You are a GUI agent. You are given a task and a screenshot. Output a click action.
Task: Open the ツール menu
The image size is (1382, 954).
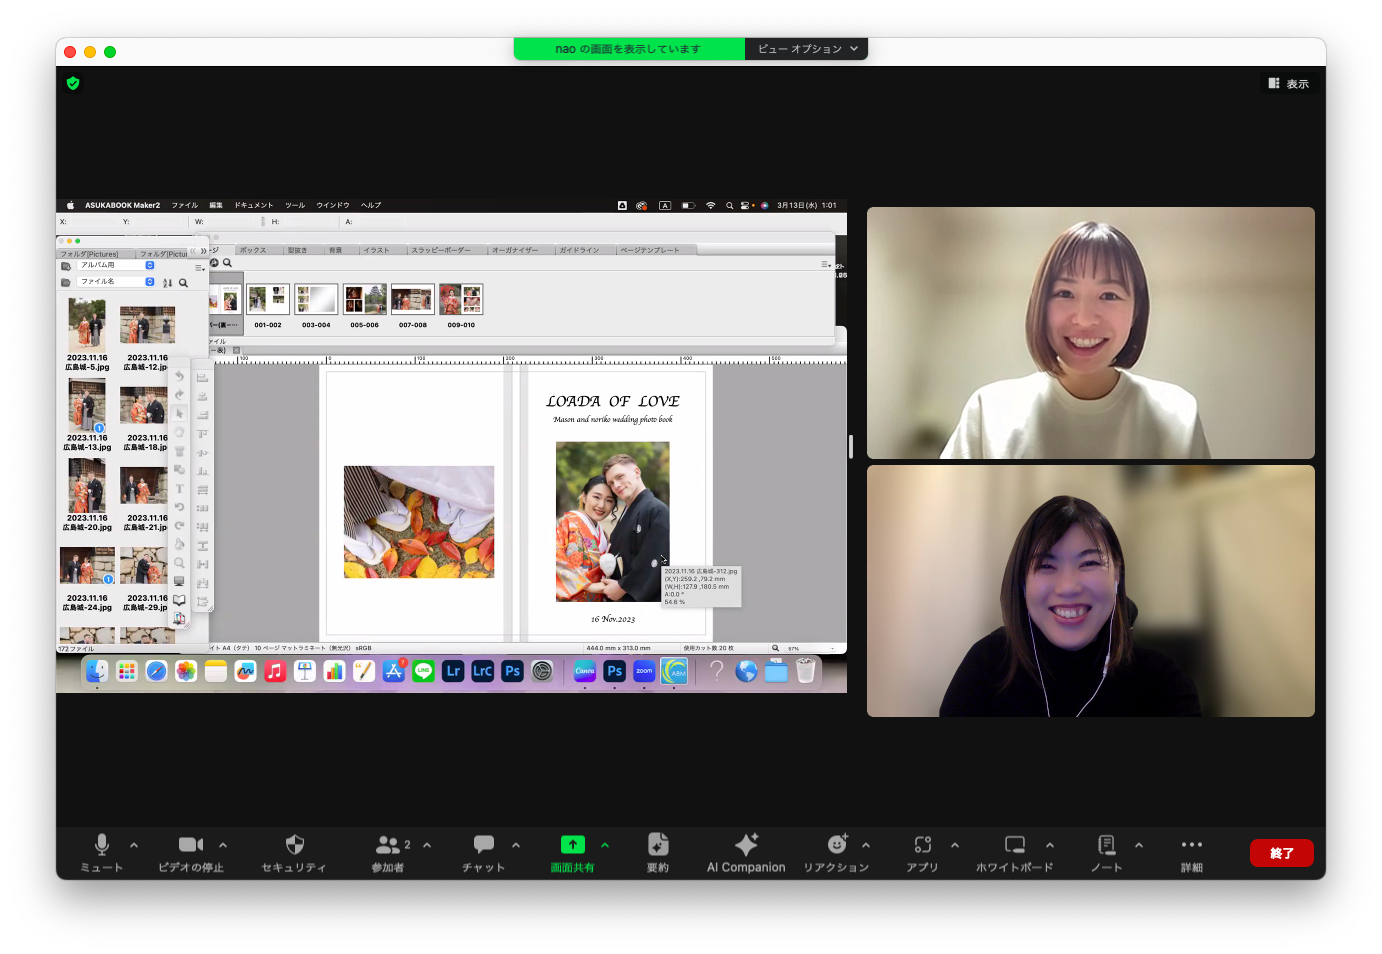coord(295,205)
